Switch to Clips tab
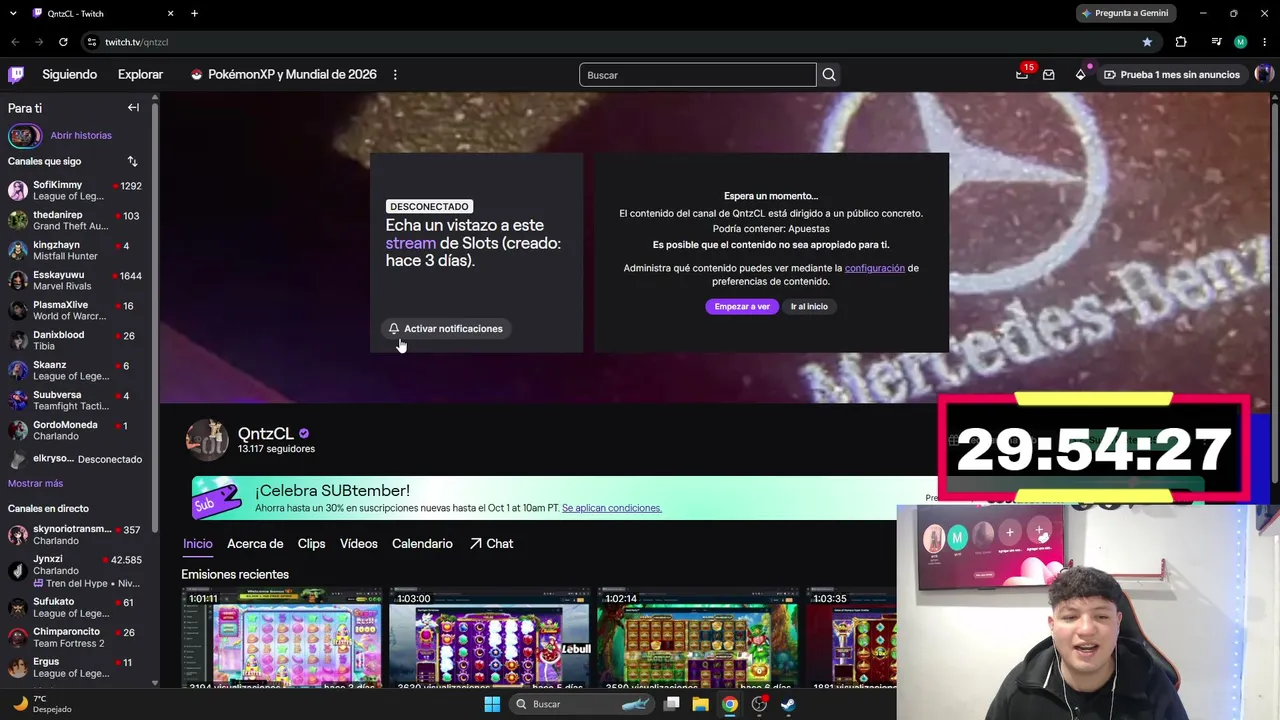Viewport: 1280px width, 720px height. point(312,544)
